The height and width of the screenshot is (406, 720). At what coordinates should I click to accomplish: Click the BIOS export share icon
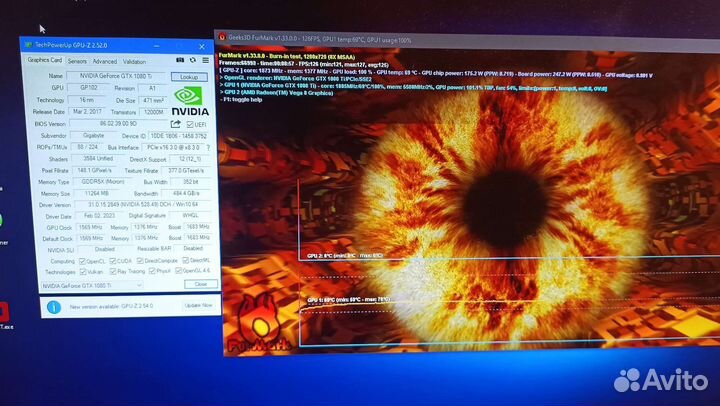(176, 123)
